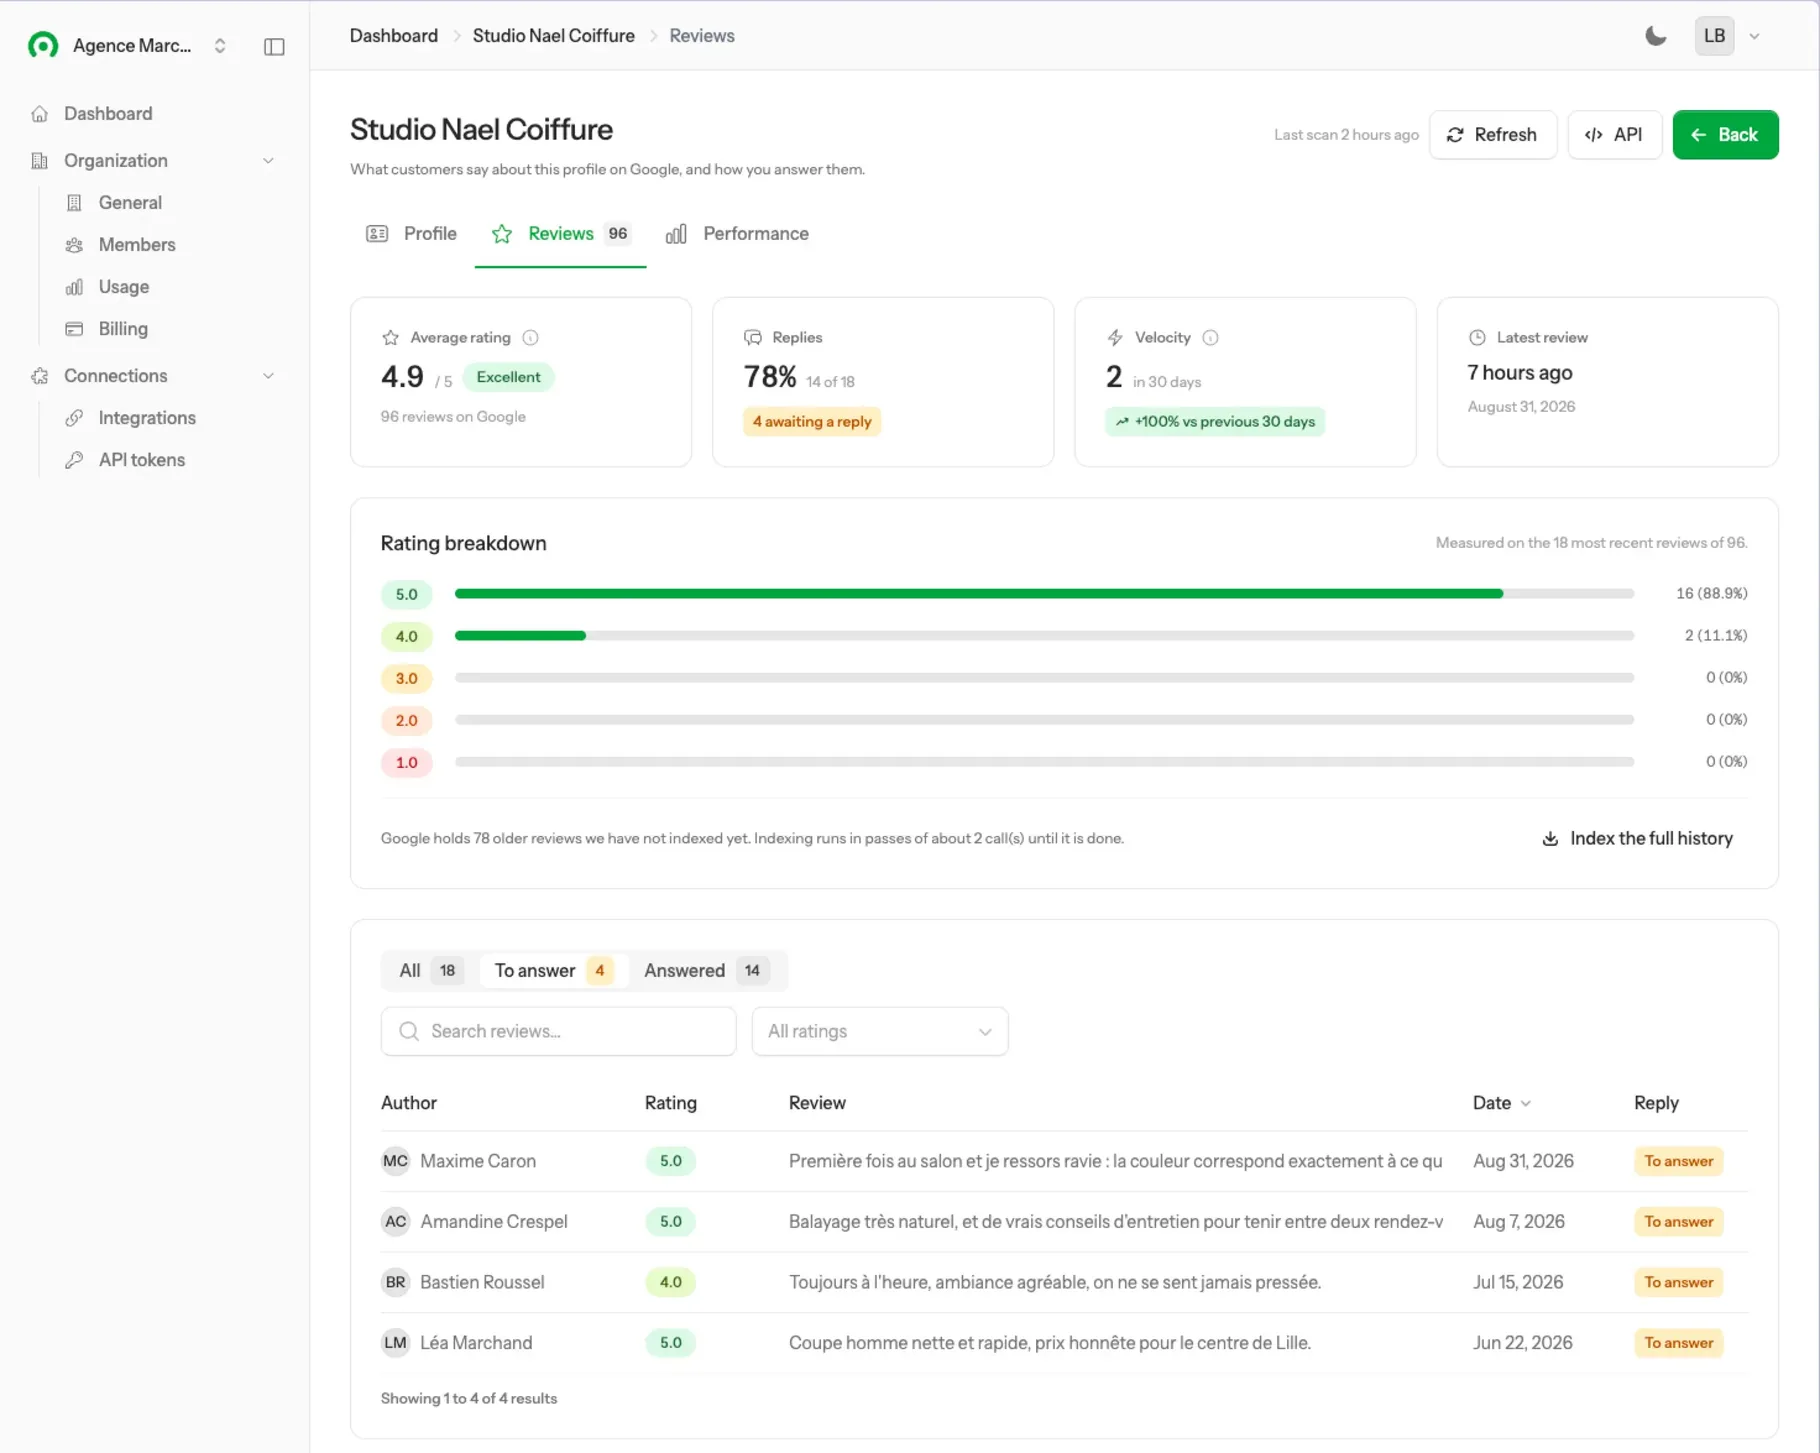The image size is (1820, 1453).
Task: Click To answer badge for Bastien Roussel
Action: (1679, 1282)
